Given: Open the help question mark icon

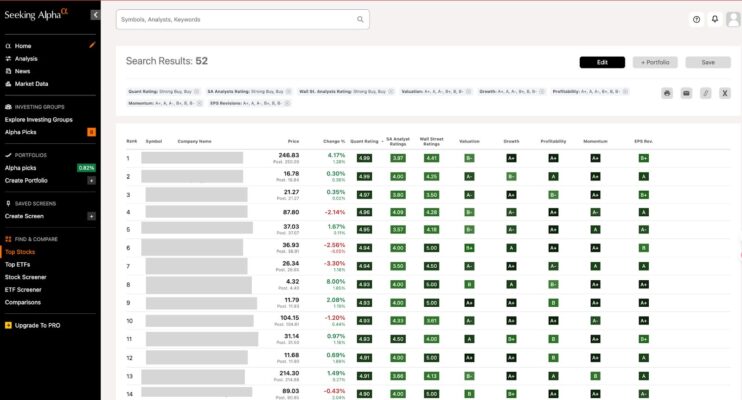Looking at the screenshot, I should tap(696, 19).
